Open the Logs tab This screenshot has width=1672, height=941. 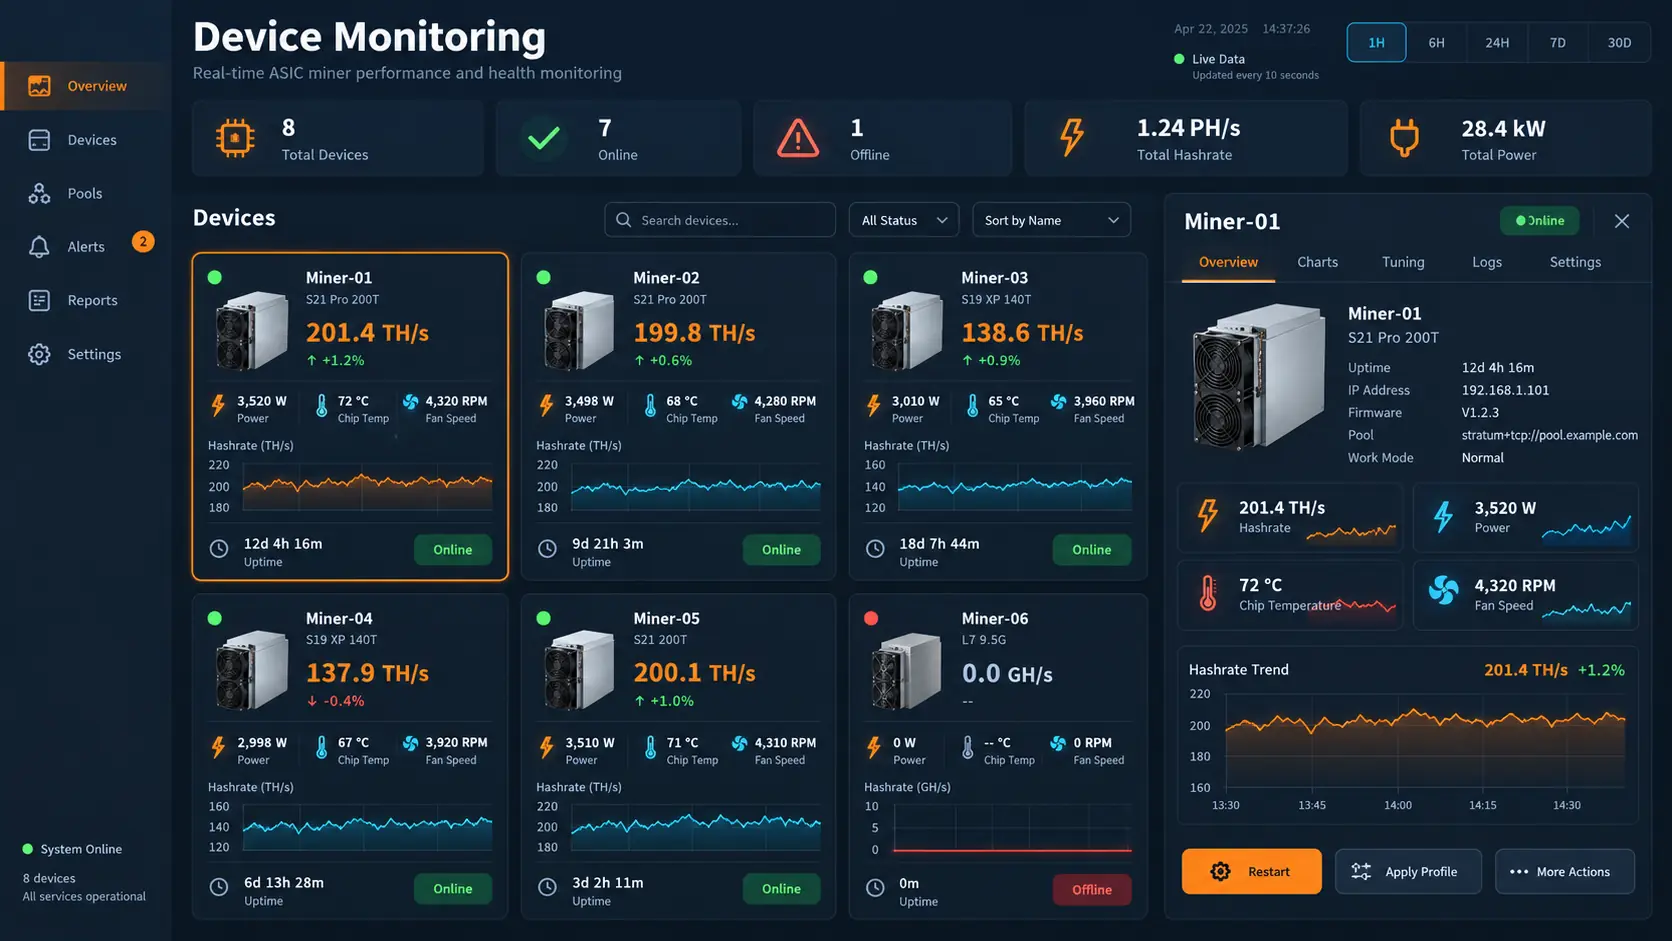pyautogui.click(x=1487, y=262)
